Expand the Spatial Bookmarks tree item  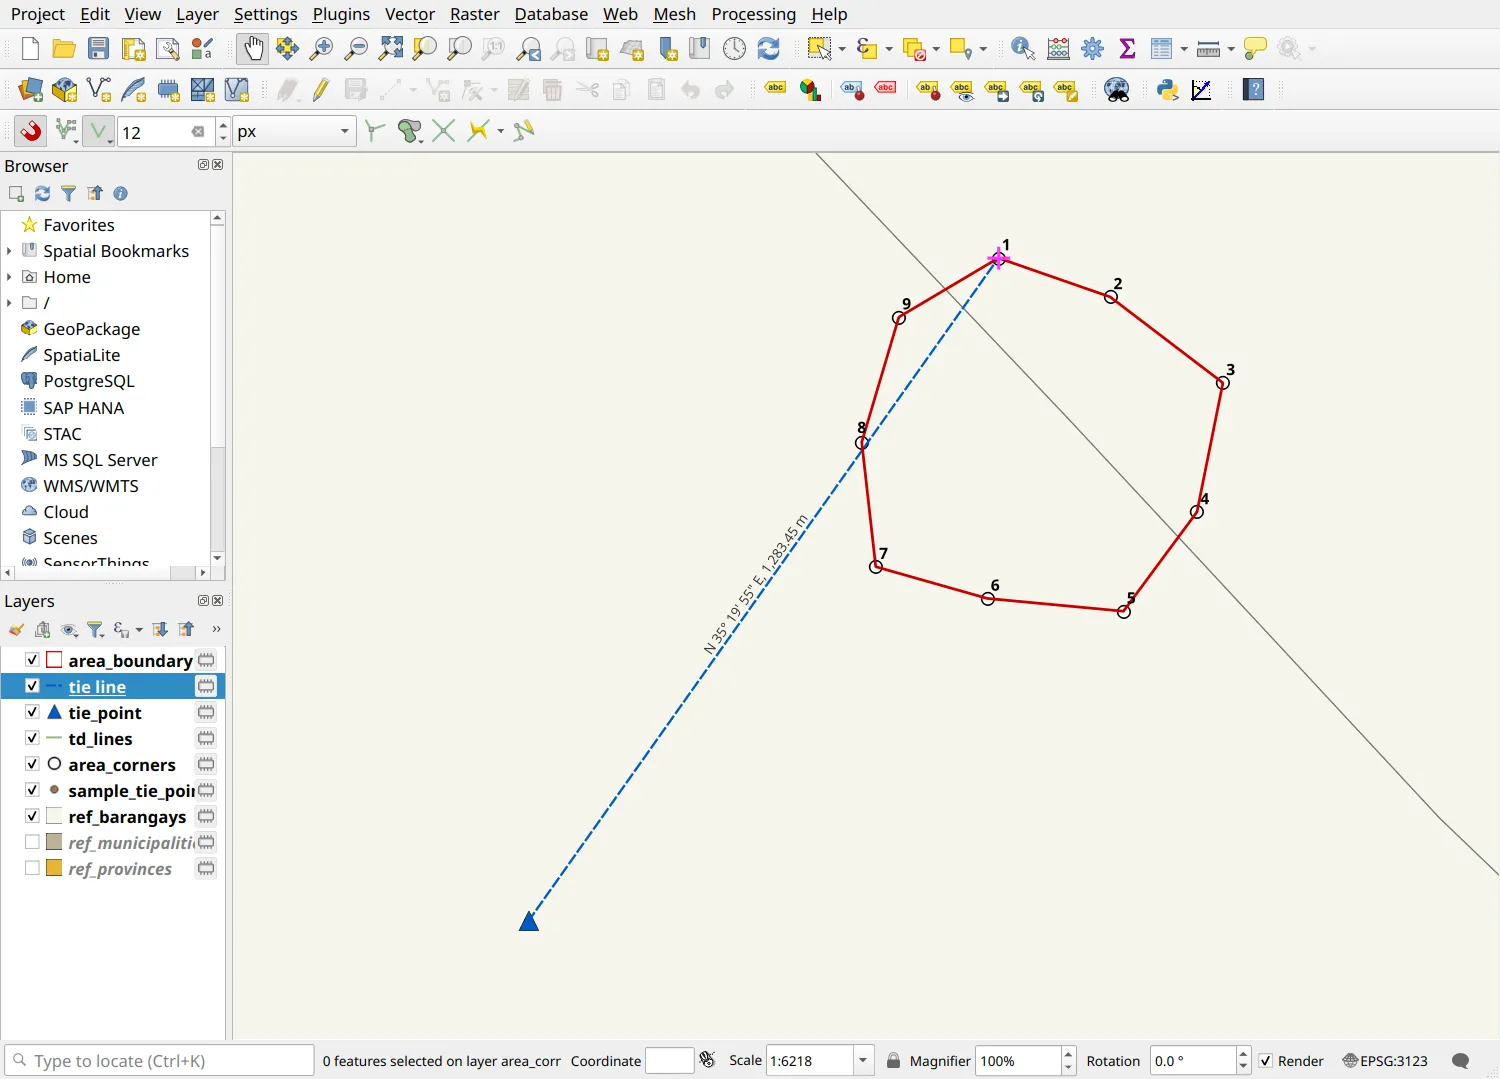[x=9, y=251]
